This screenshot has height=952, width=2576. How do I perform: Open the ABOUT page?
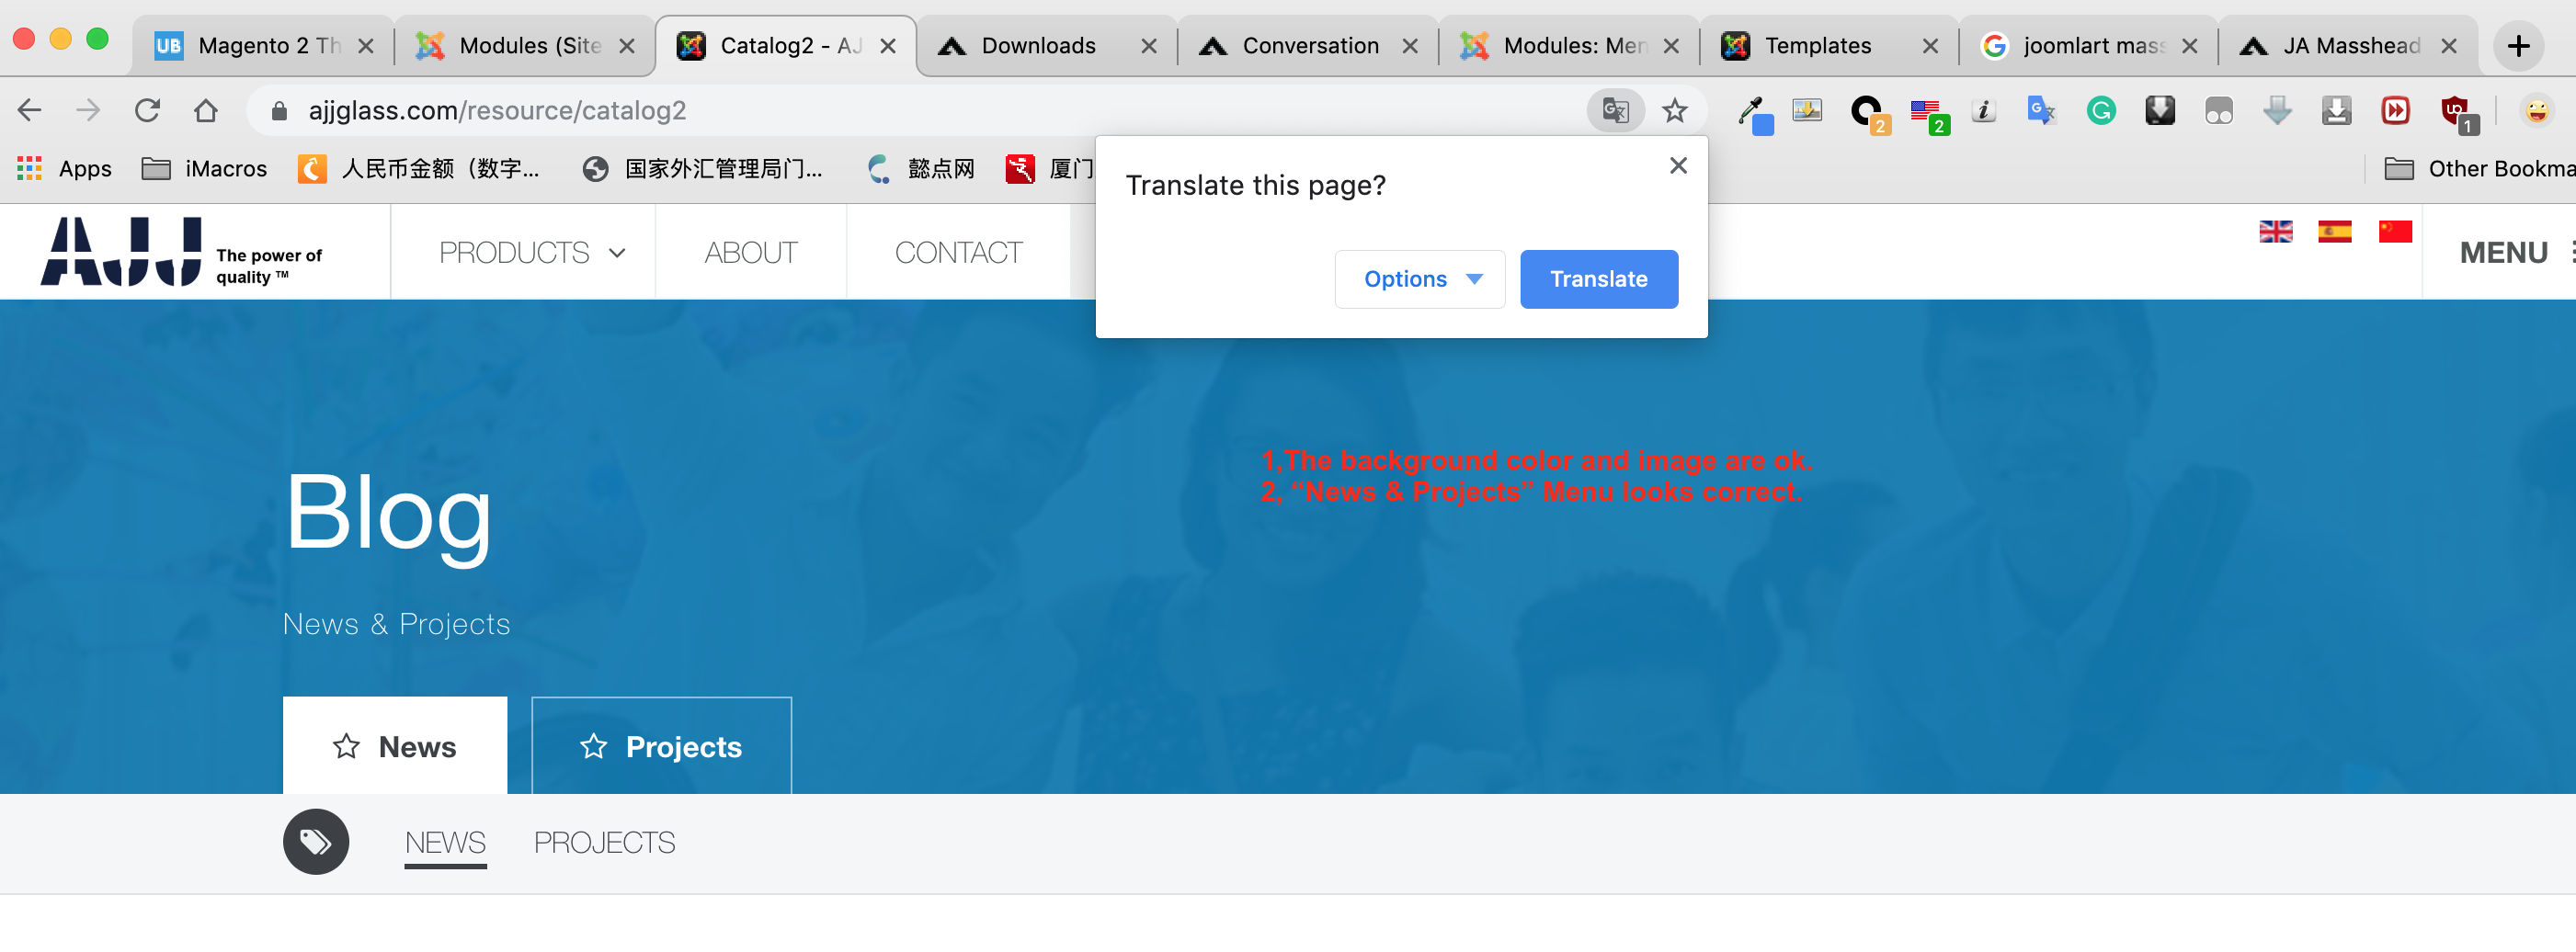click(751, 252)
